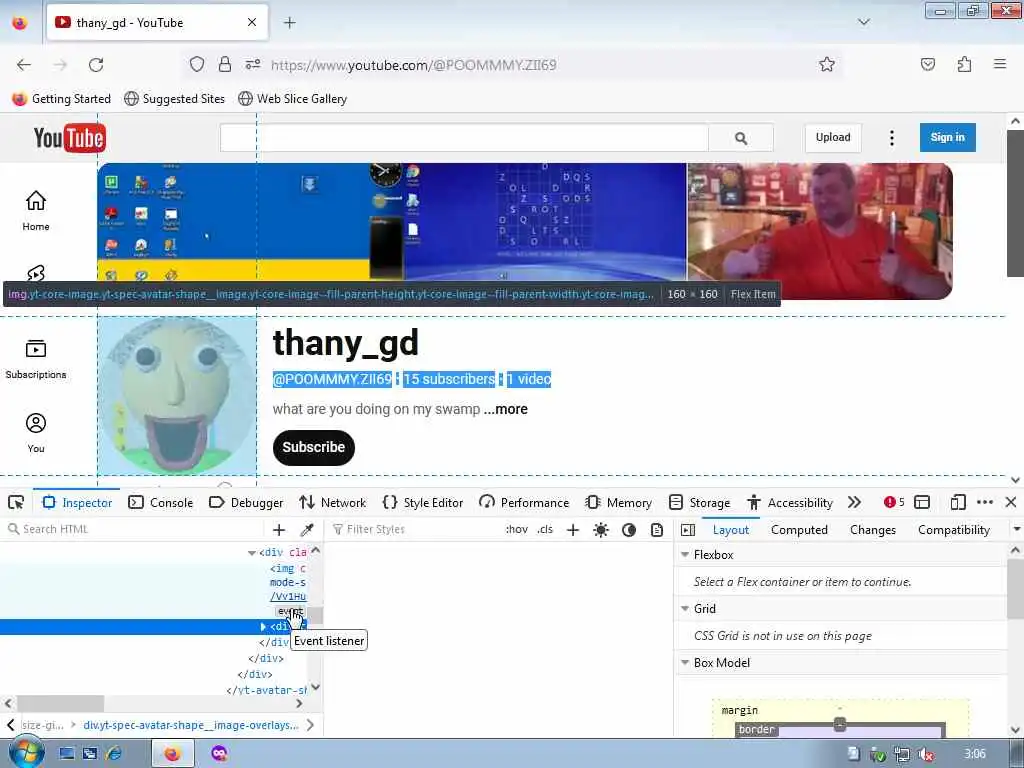Open Subscriptions in sidebar
The width and height of the screenshot is (1024, 768).
36,359
